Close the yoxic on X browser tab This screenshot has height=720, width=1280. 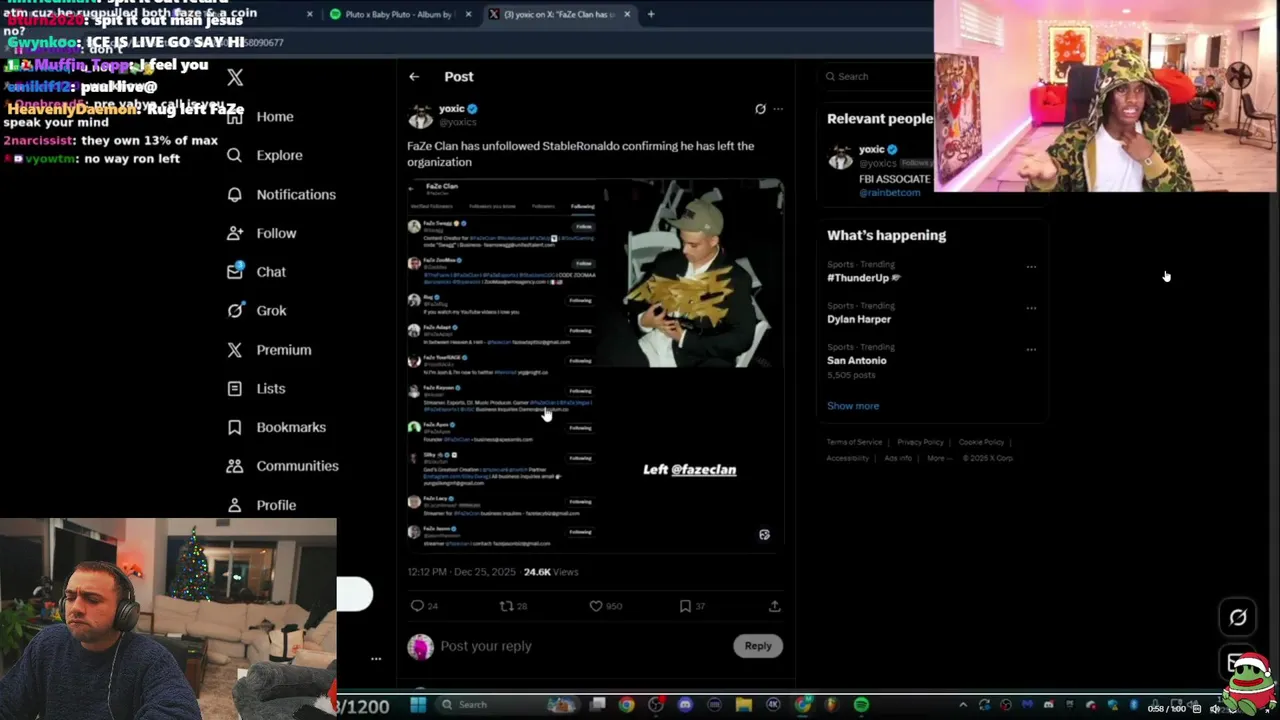(x=627, y=14)
